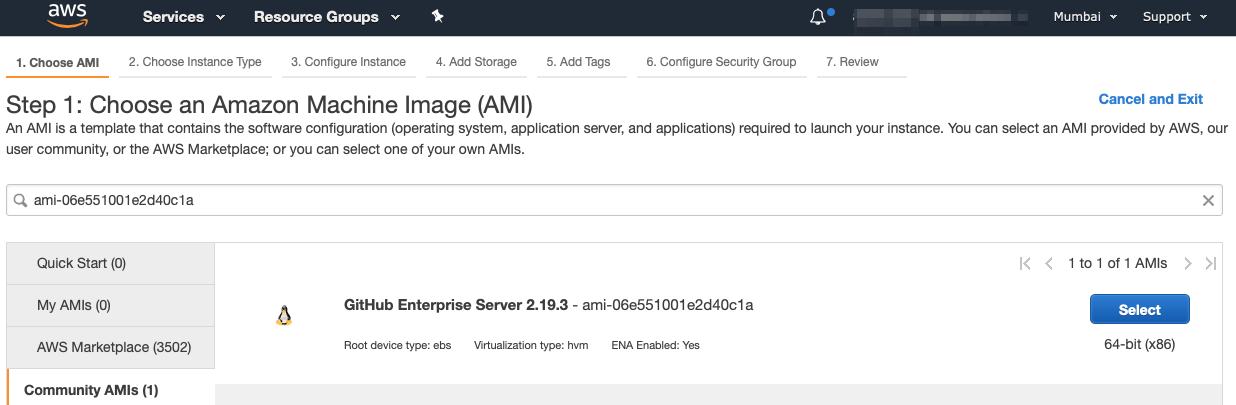Screen dimensions: 1236x405
Task: Go to 2. Choose Instance Type tab
Action: point(195,62)
